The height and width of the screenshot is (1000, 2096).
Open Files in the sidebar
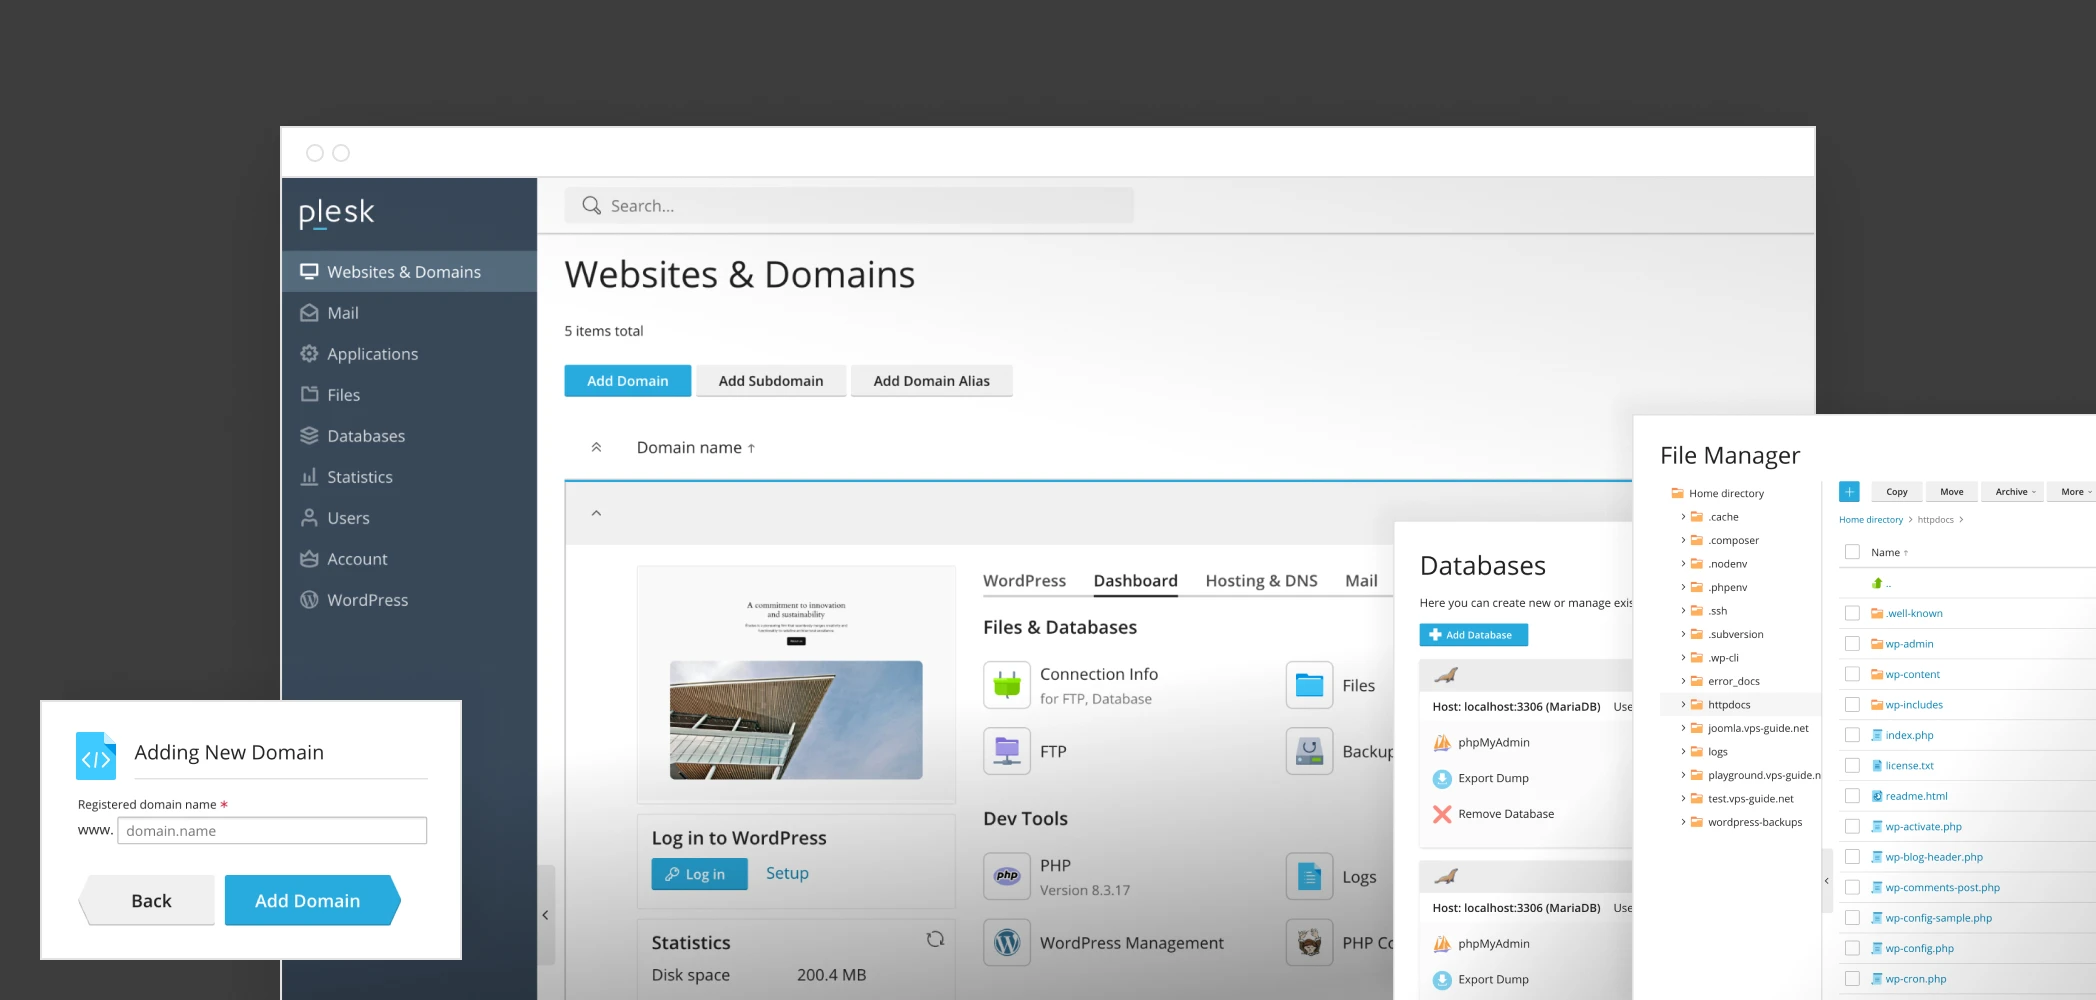click(x=408, y=395)
